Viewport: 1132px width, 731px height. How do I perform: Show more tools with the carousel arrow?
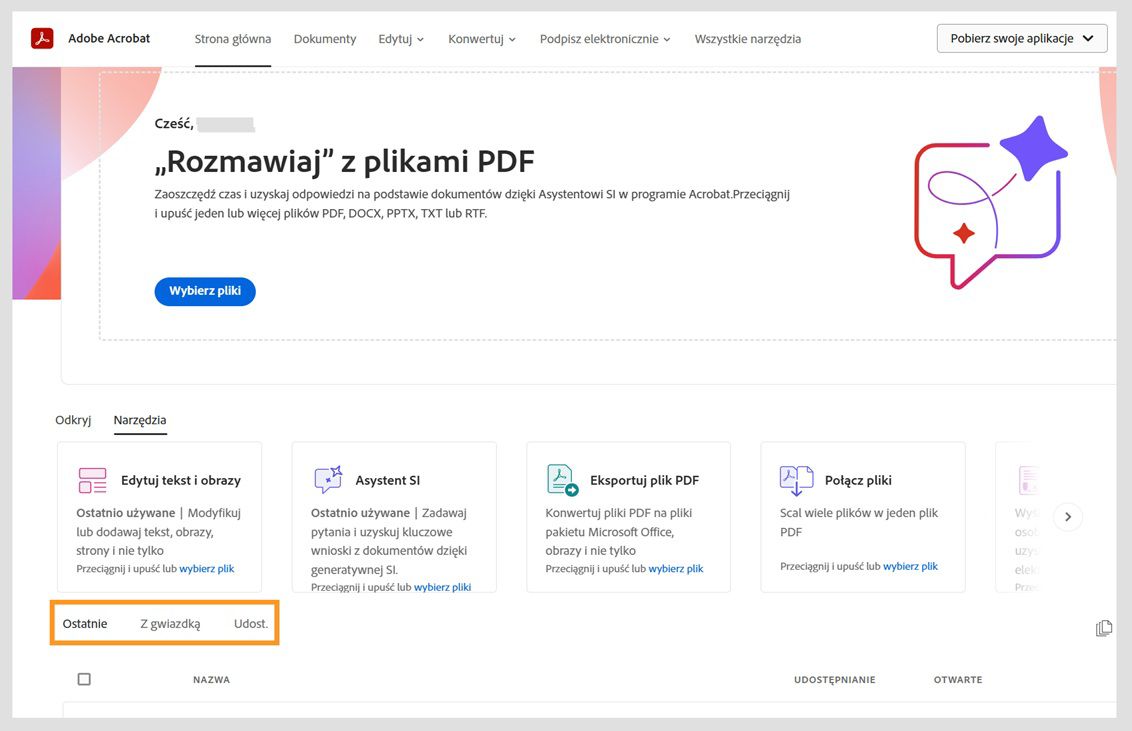[x=1068, y=516]
